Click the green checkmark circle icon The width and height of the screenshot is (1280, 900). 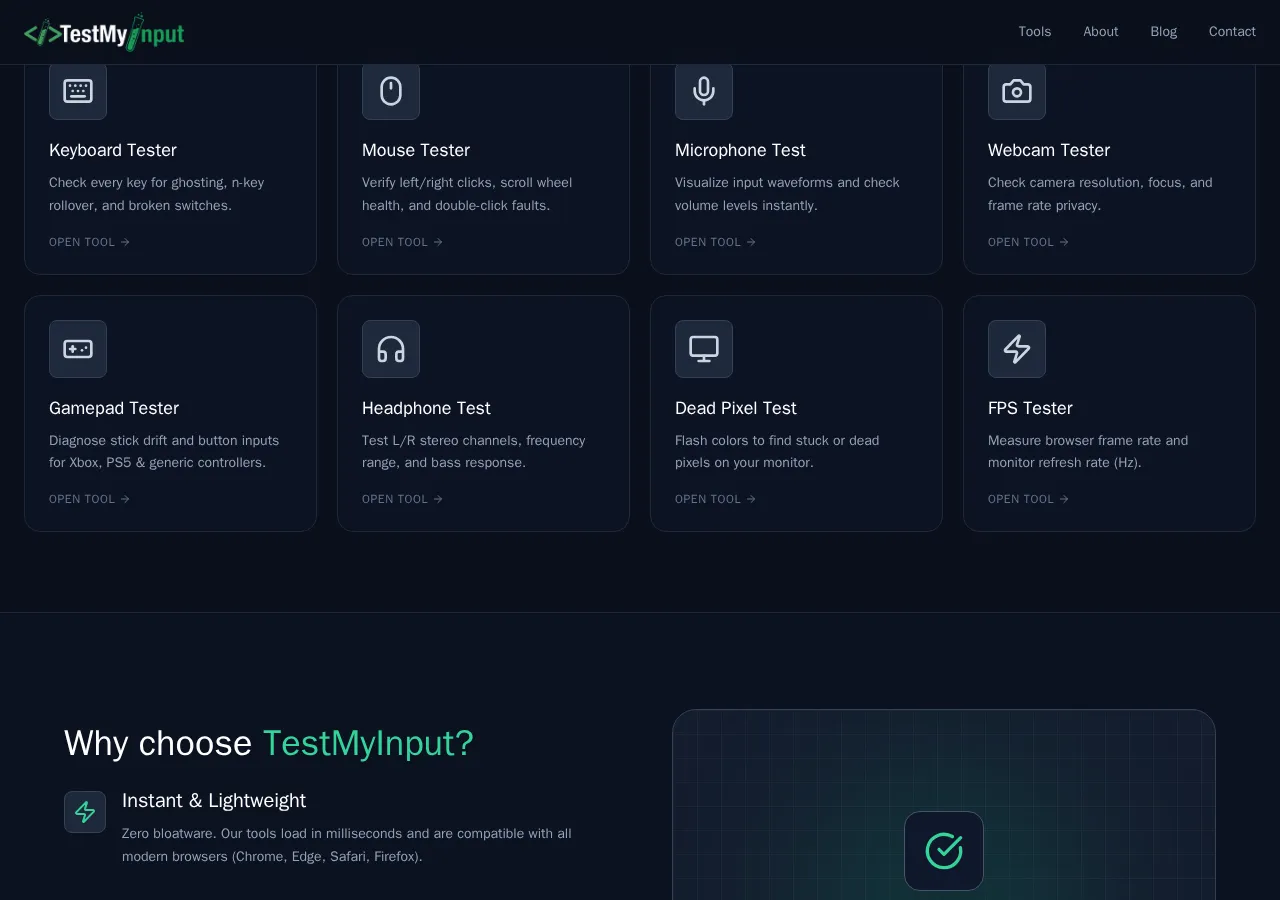[x=944, y=851]
